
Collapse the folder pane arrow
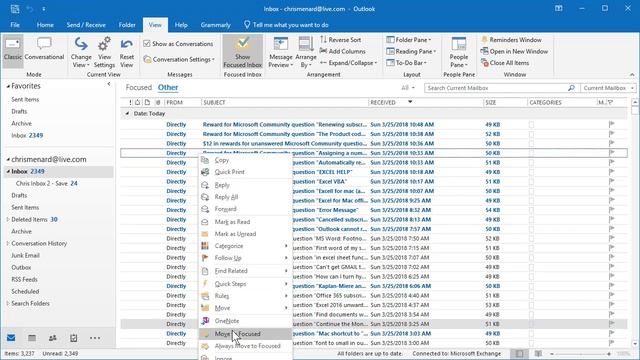(x=109, y=84)
